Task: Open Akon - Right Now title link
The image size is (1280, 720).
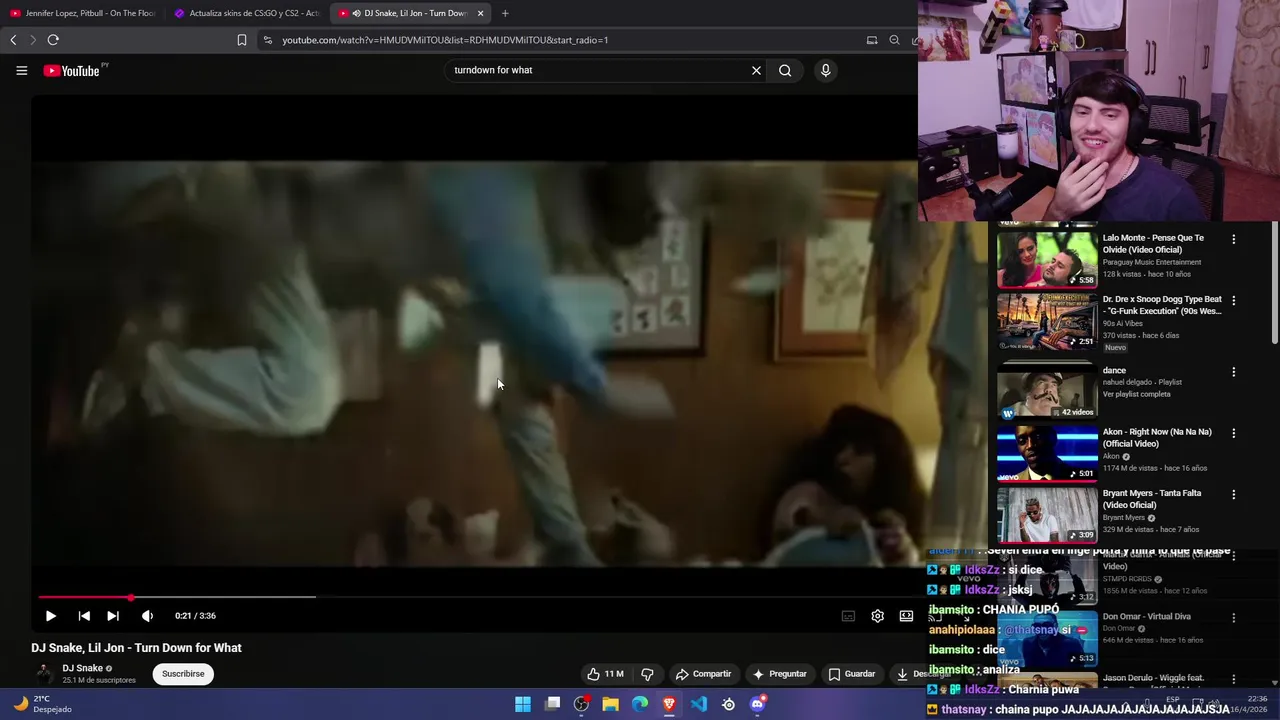Action: point(1157,438)
